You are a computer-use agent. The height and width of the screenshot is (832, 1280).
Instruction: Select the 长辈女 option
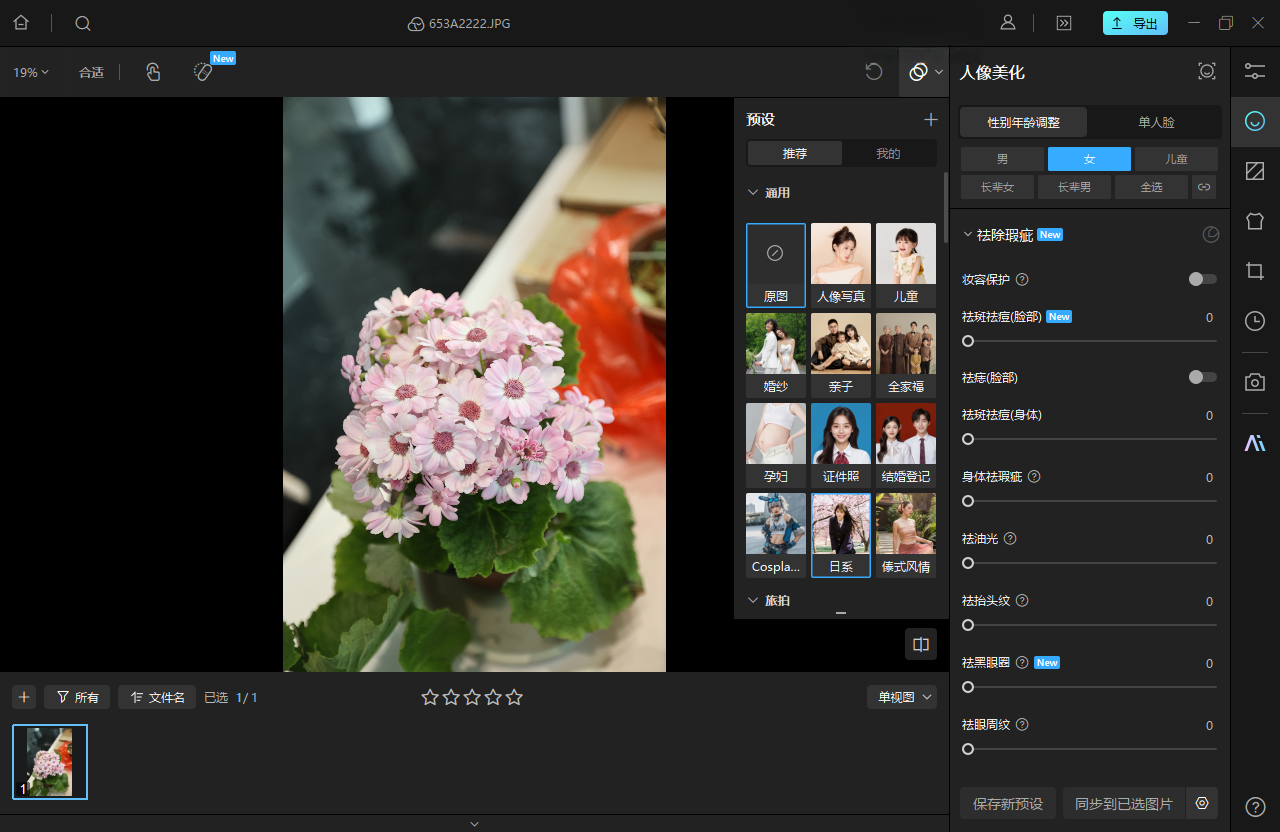[997, 187]
